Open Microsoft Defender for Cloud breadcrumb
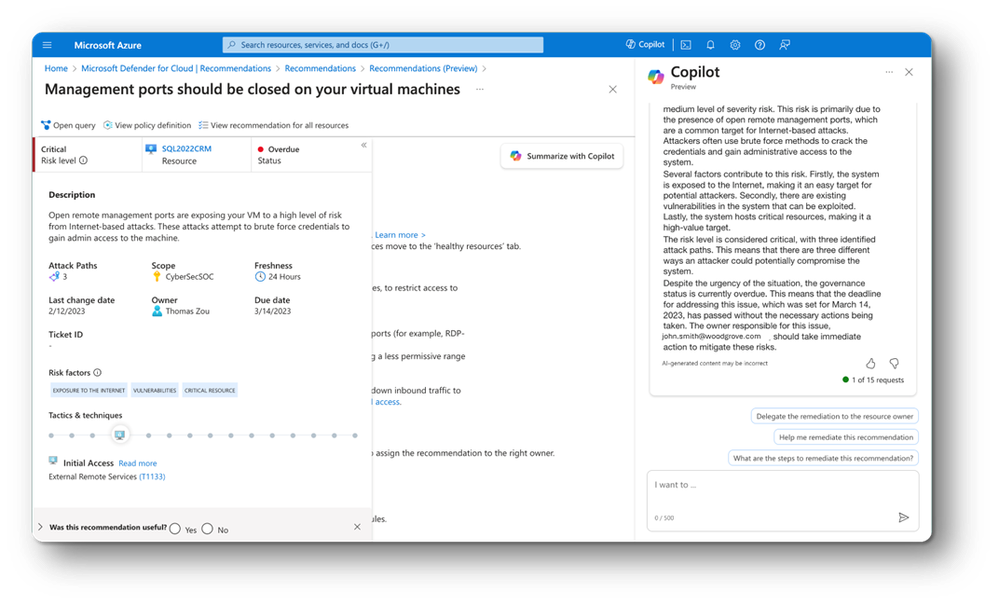Image resolution: width=999 pixels, height=609 pixels. click(x=176, y=68)
